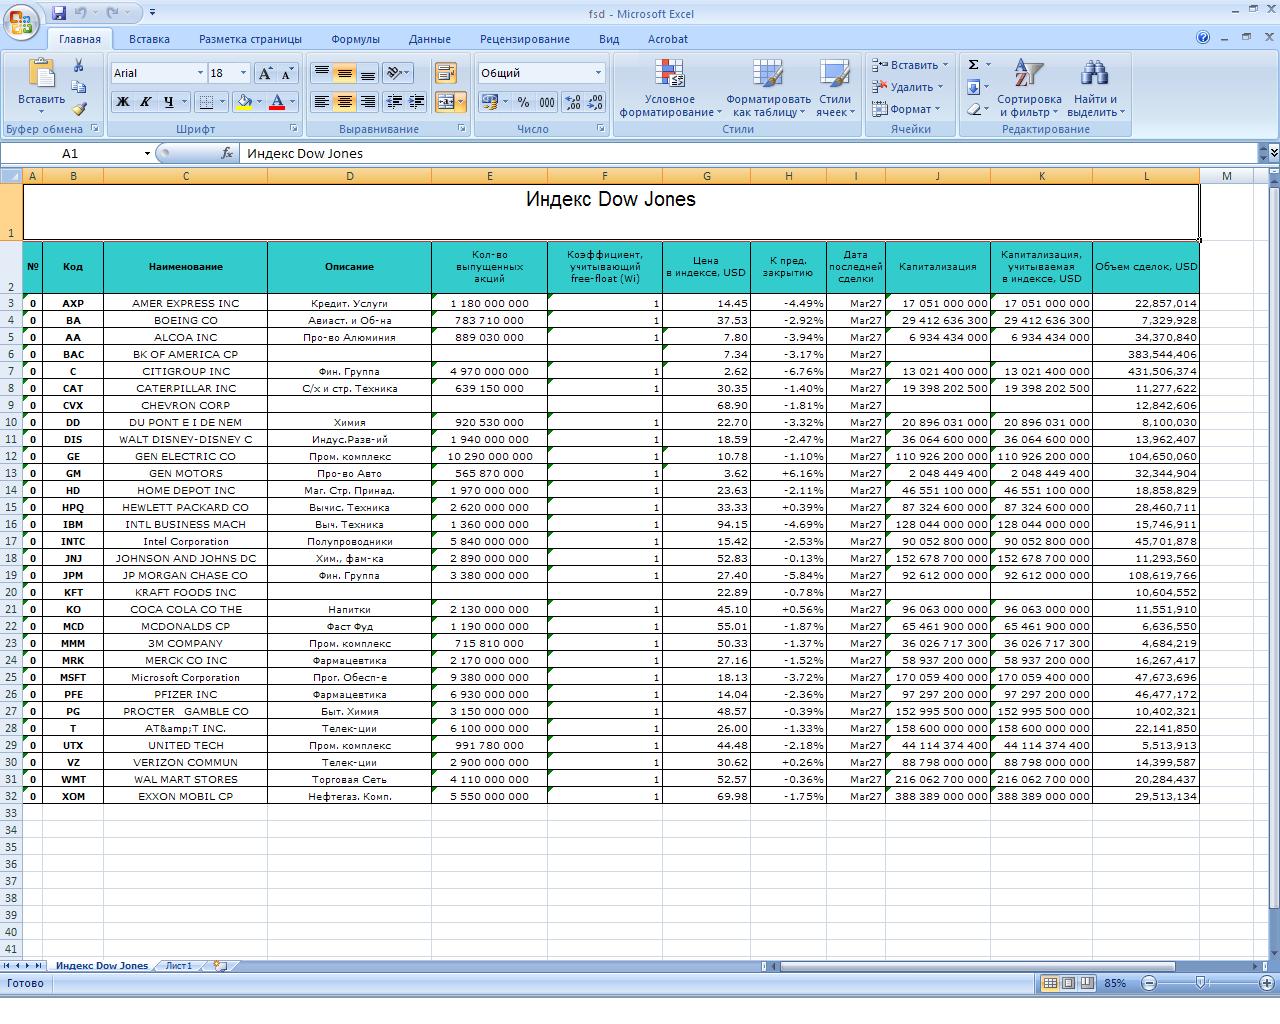Open the Общий number format dropdown
Screen dimensions: 1280x1024
coord(598,73)
